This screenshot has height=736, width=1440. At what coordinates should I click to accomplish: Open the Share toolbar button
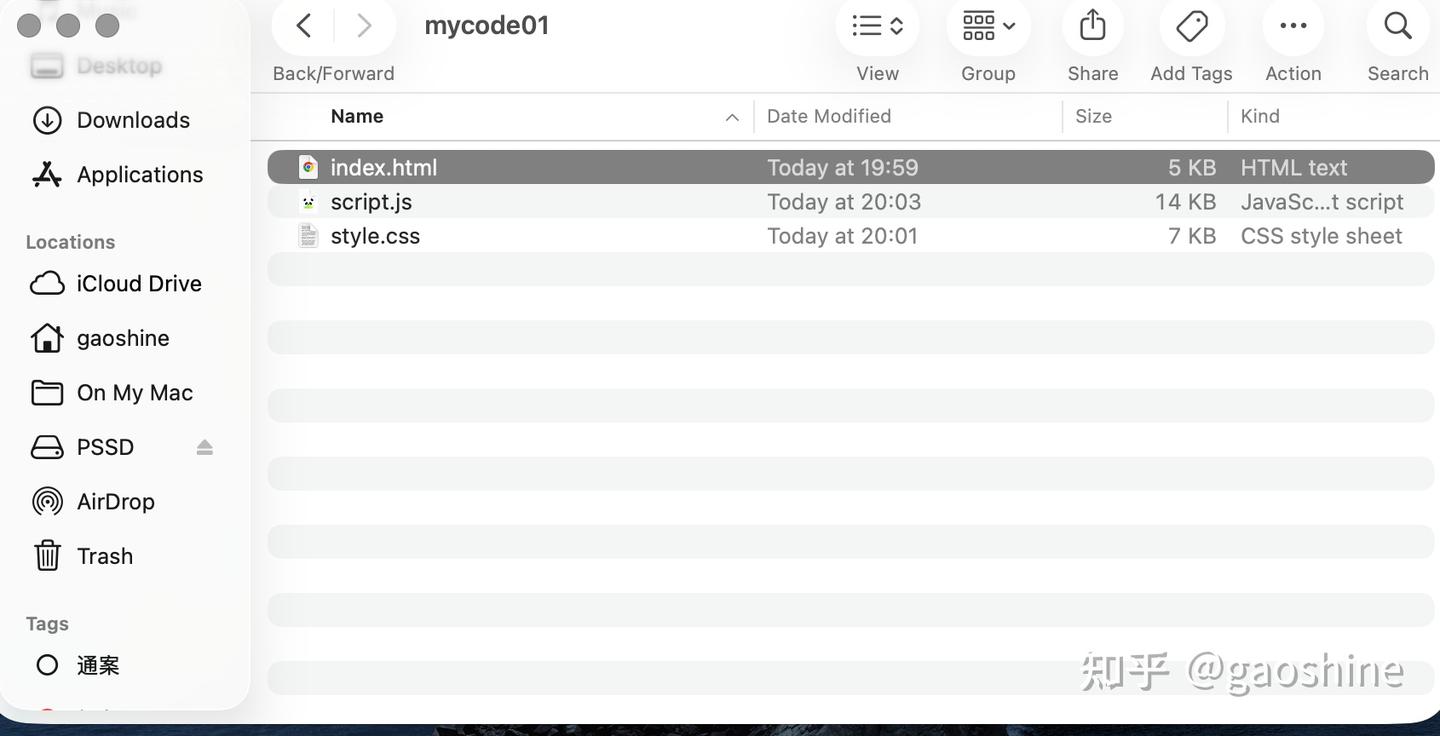click(1092, 26)
